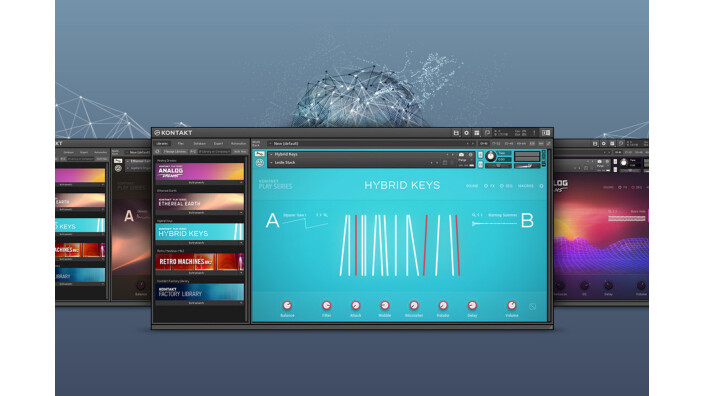Expand Instruments dropdown under Retro Machines MK2
This screenshot has height=396, width=704.
coord(199,273)
